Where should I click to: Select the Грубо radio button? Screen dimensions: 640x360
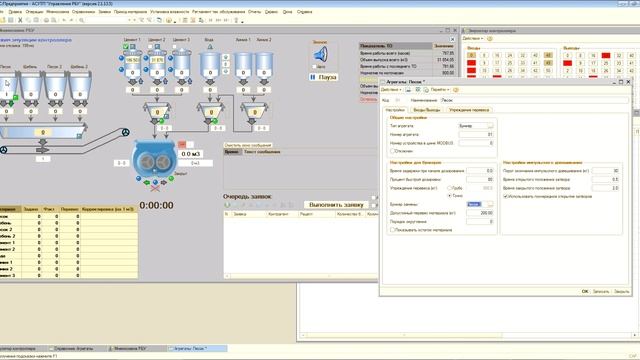tap(449, 188)
